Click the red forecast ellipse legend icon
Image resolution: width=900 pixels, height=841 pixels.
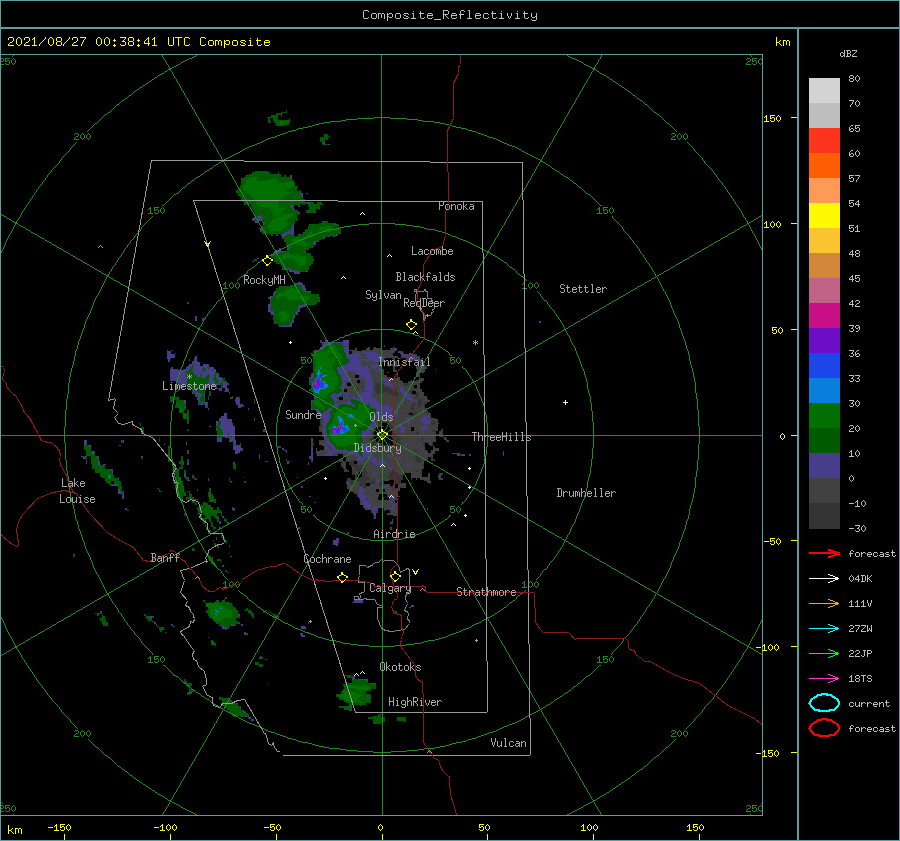click(x=824, y=728)
